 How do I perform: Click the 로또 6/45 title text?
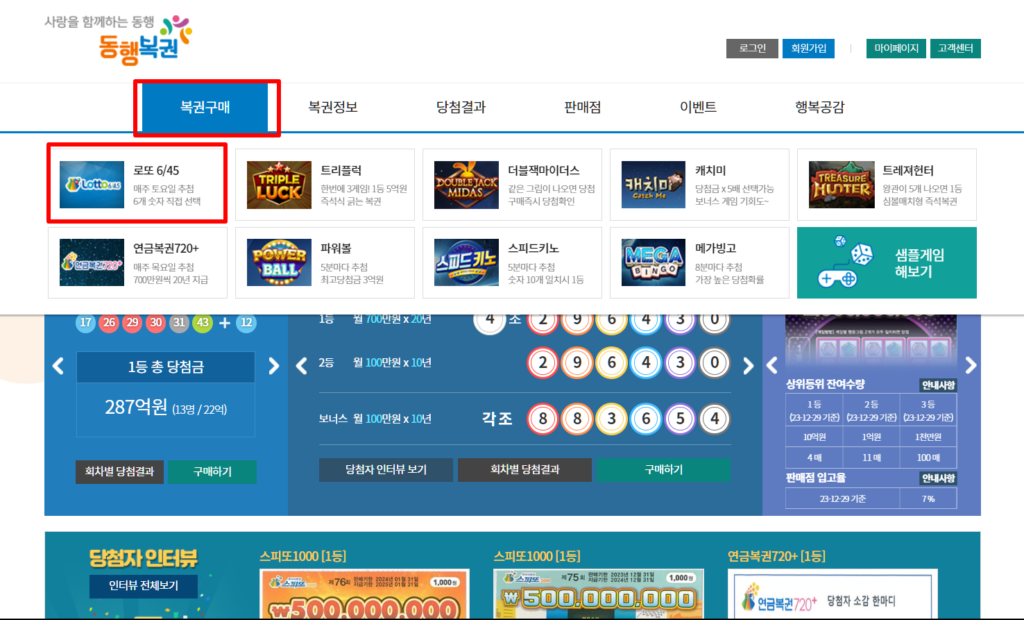(x=156, y=171)
